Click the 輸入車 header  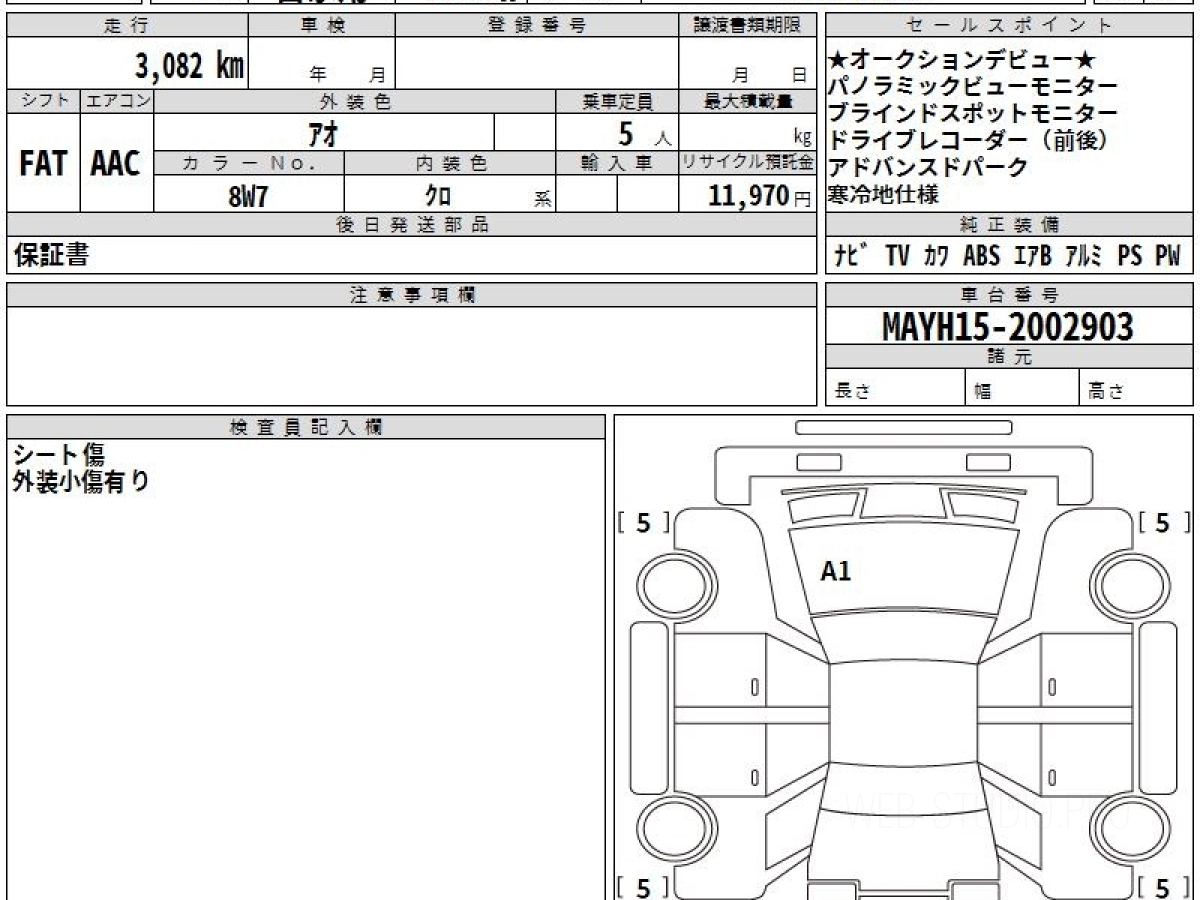pos(617,163)
